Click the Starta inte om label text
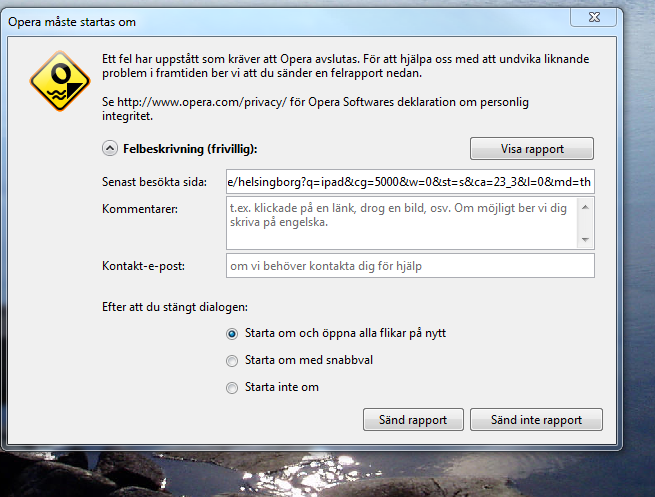The image size is (655, 497). pos(282,387)
